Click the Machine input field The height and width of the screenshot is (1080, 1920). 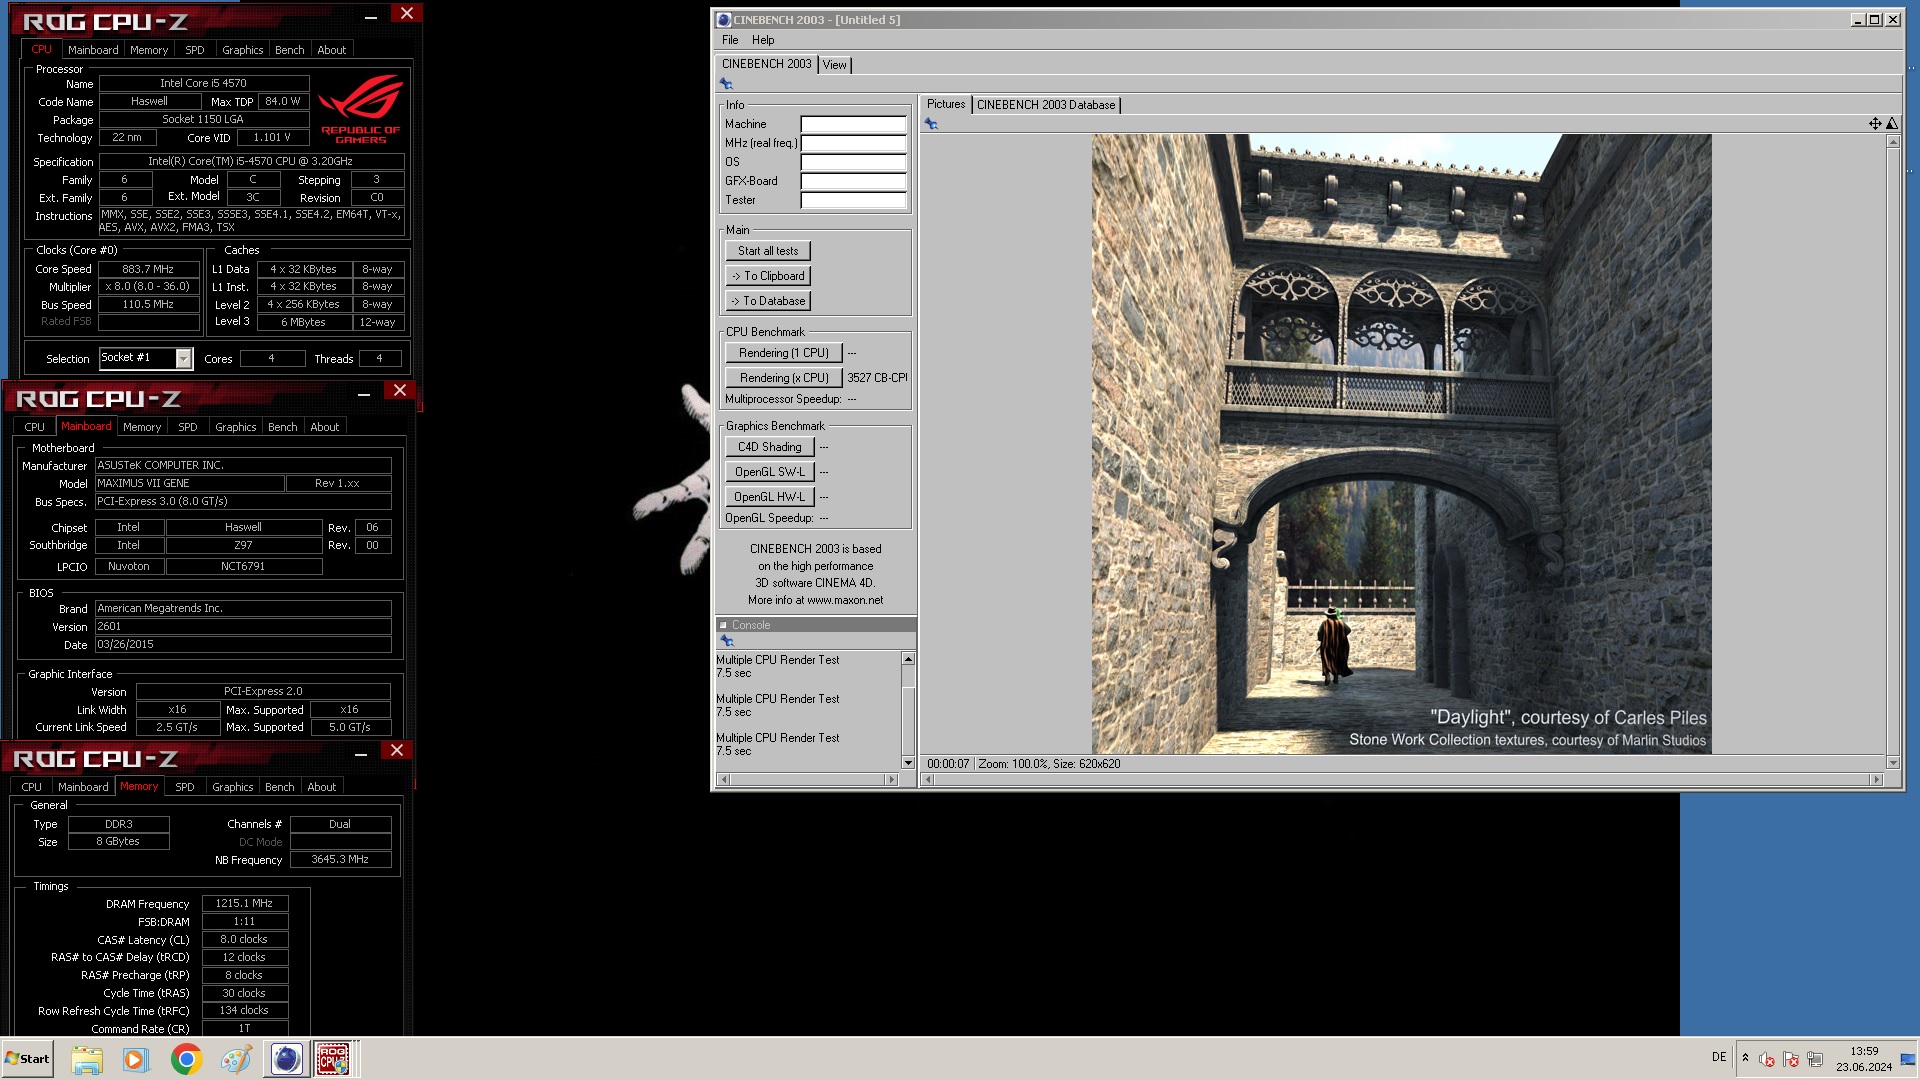[x=853, y=125]
